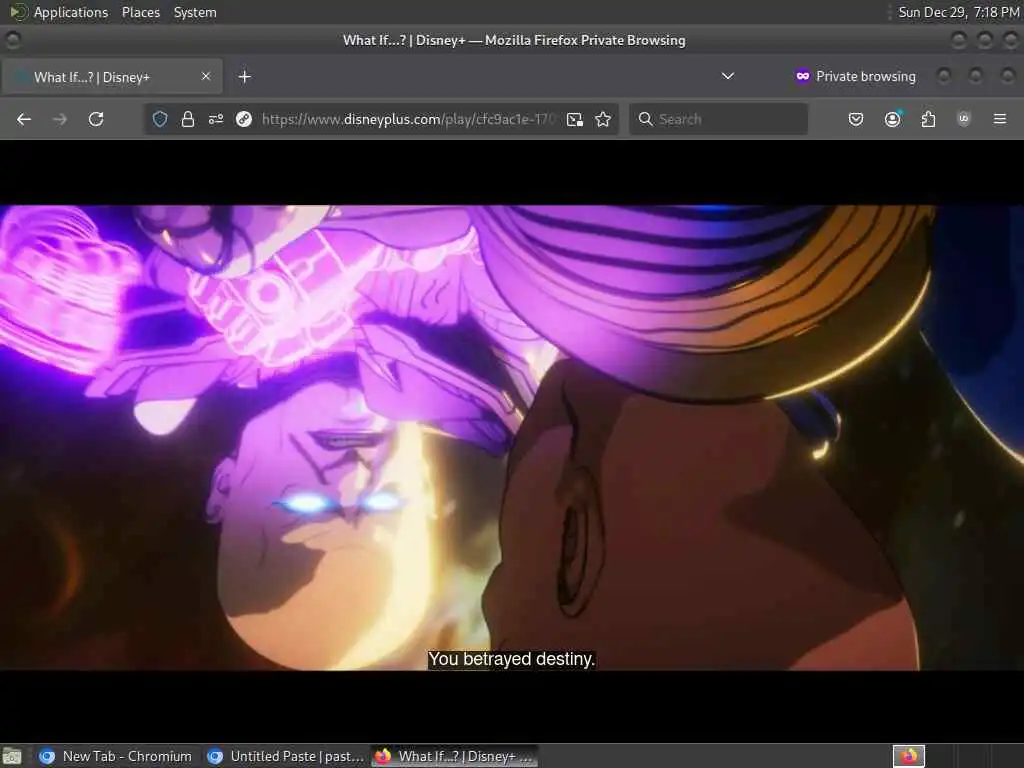Open the Extensions panel

point(928,119)
